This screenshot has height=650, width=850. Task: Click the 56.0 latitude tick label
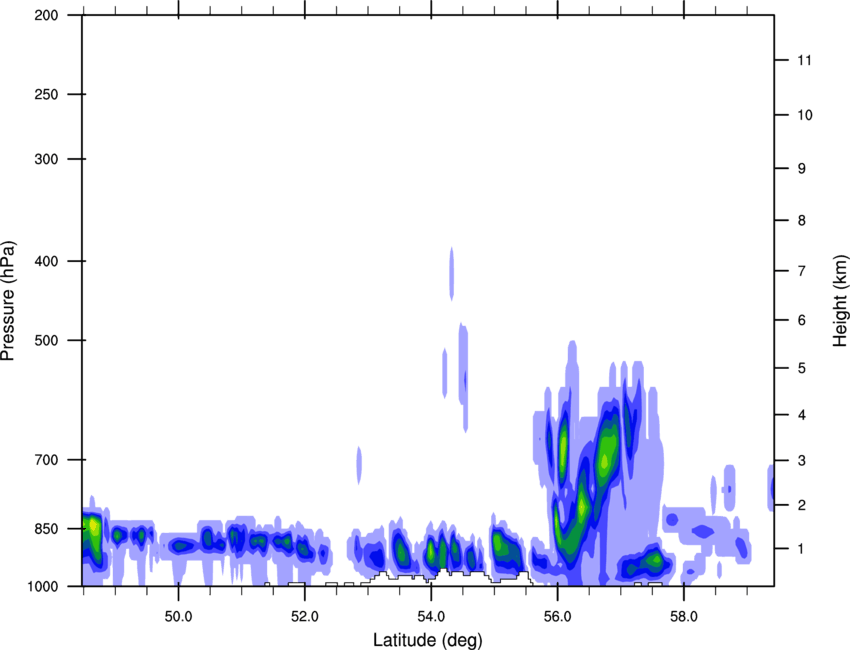pyautogui.click(x=558, y=617)
